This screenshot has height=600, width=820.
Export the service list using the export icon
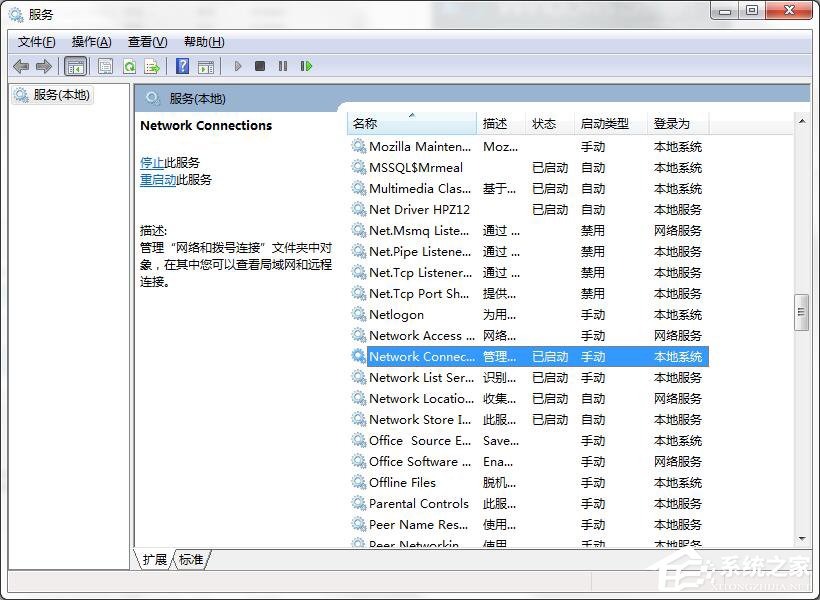click(x=152, y=66)
